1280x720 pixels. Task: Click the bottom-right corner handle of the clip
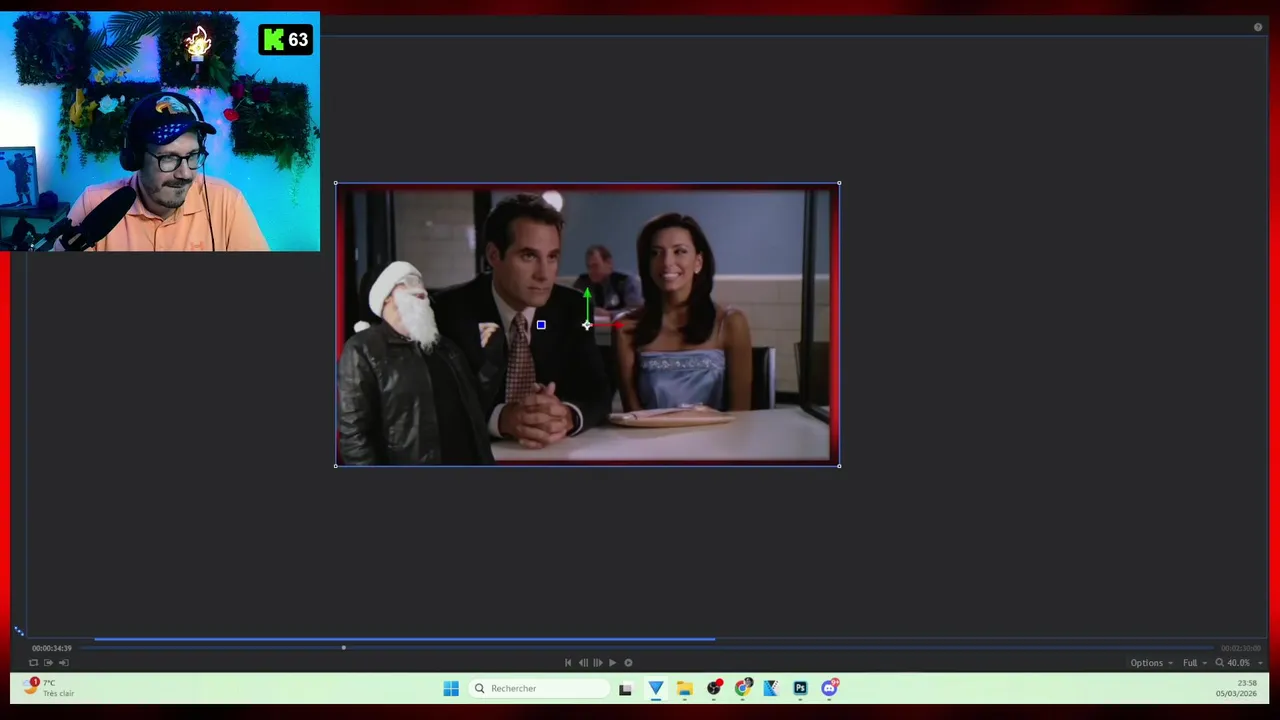[x=839, y=465]
